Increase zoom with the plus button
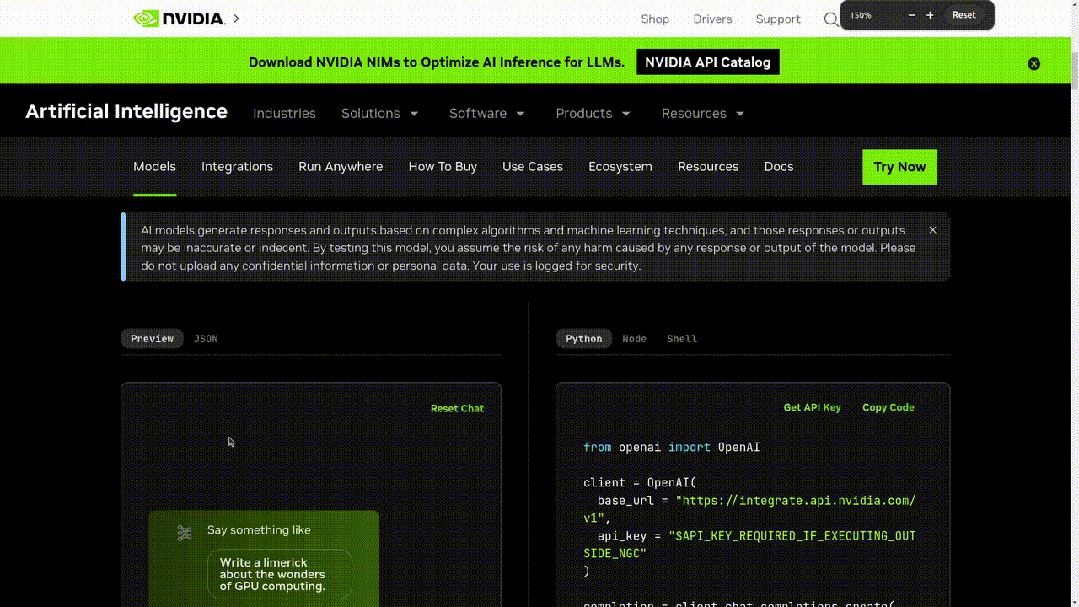Viewport: 1079px width, 607px height. click(930, 15)
